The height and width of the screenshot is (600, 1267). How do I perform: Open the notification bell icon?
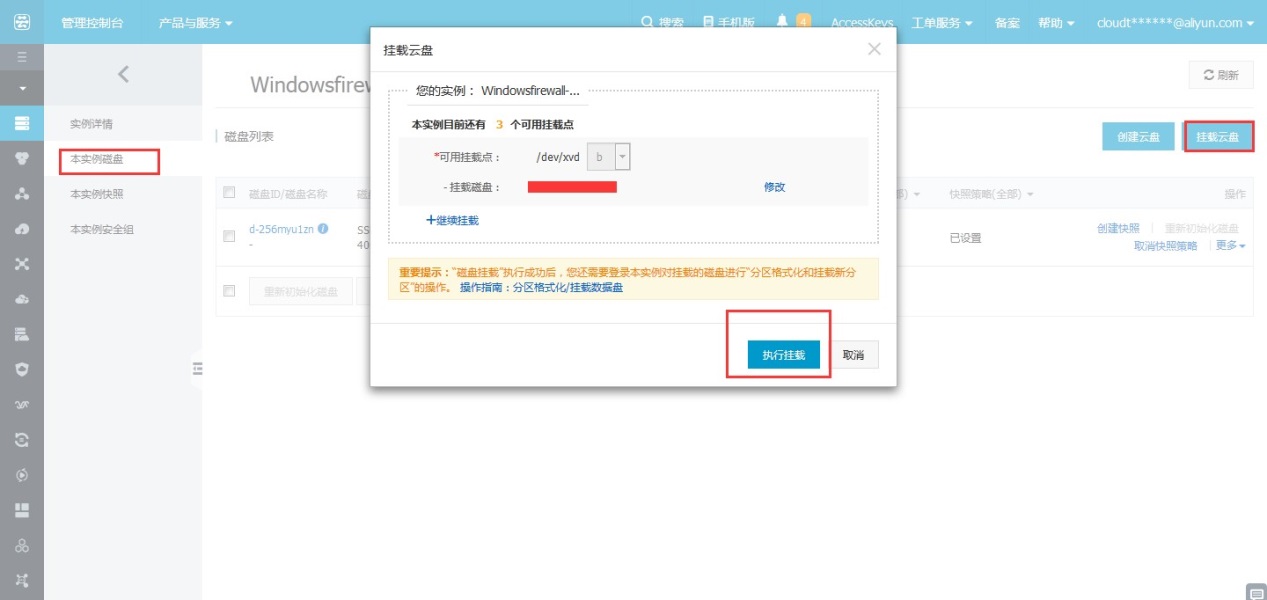point(782,22)
